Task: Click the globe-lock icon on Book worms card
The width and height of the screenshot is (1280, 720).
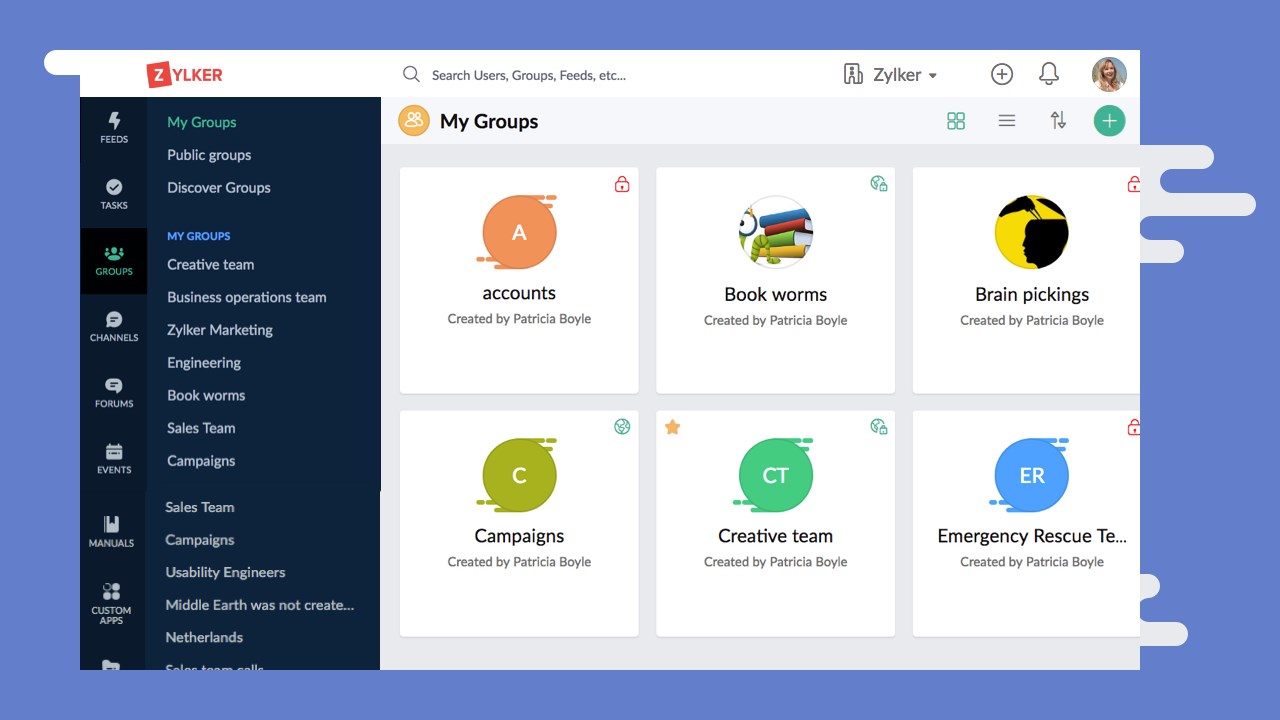Action: (x=879, y=183)
